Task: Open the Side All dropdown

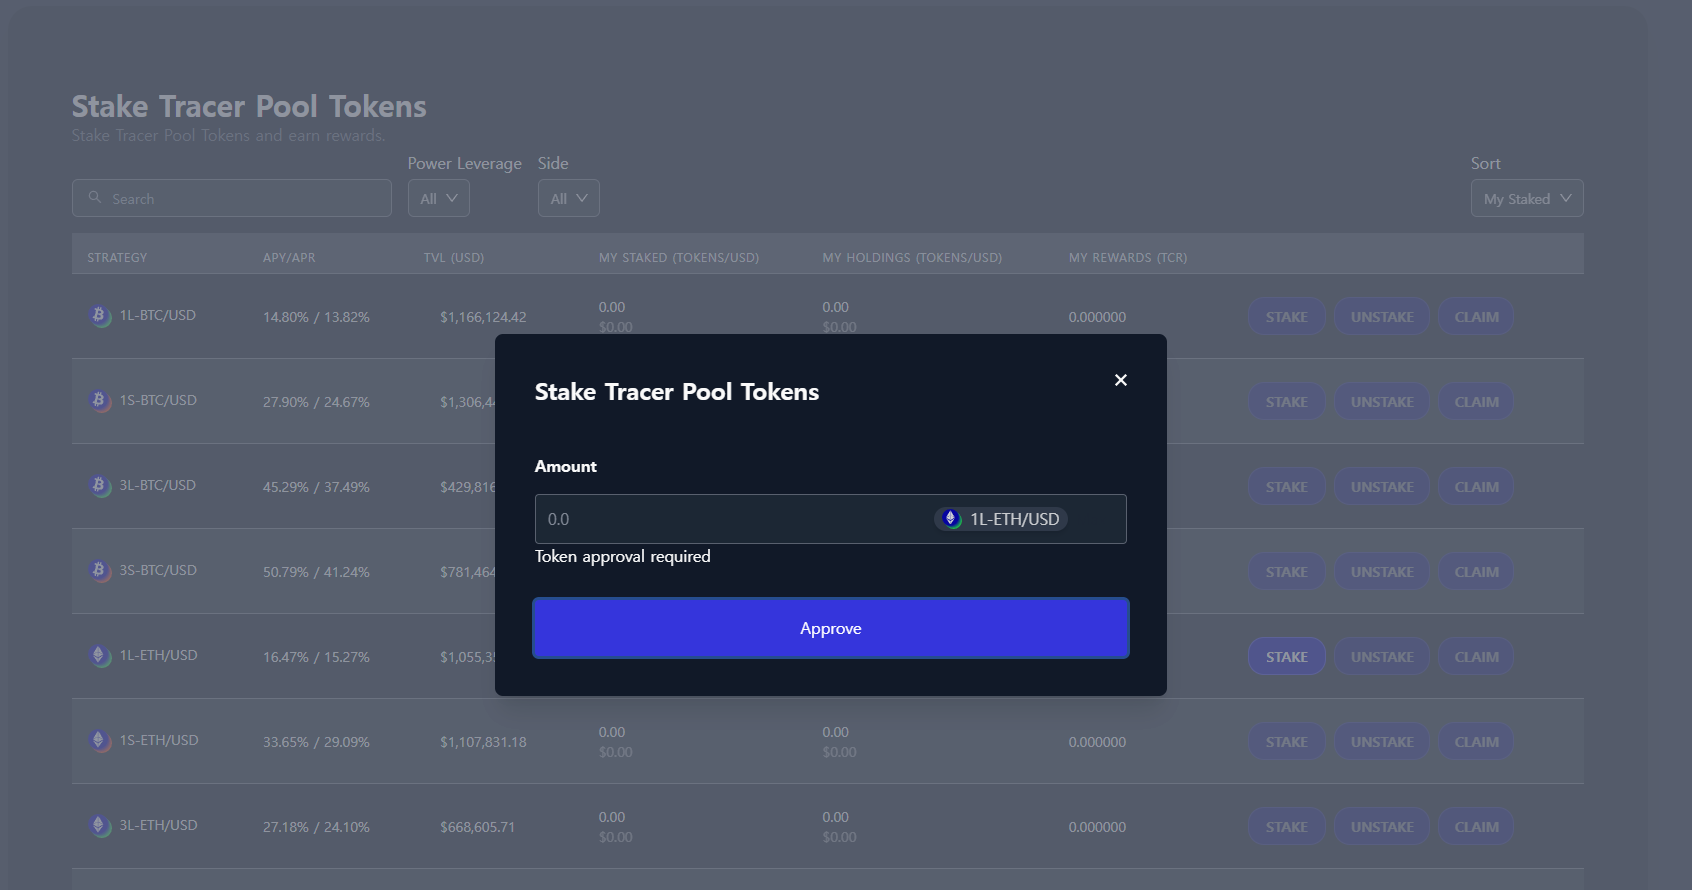Action: pyautogui.click(x=569, y=198)
